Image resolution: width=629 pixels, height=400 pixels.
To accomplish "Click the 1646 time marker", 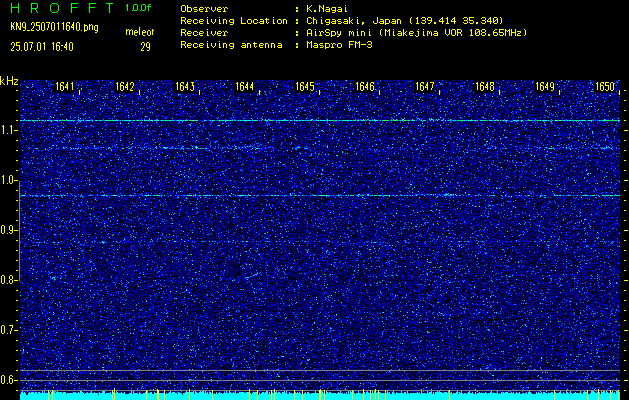I will click(x=365, y=87).
